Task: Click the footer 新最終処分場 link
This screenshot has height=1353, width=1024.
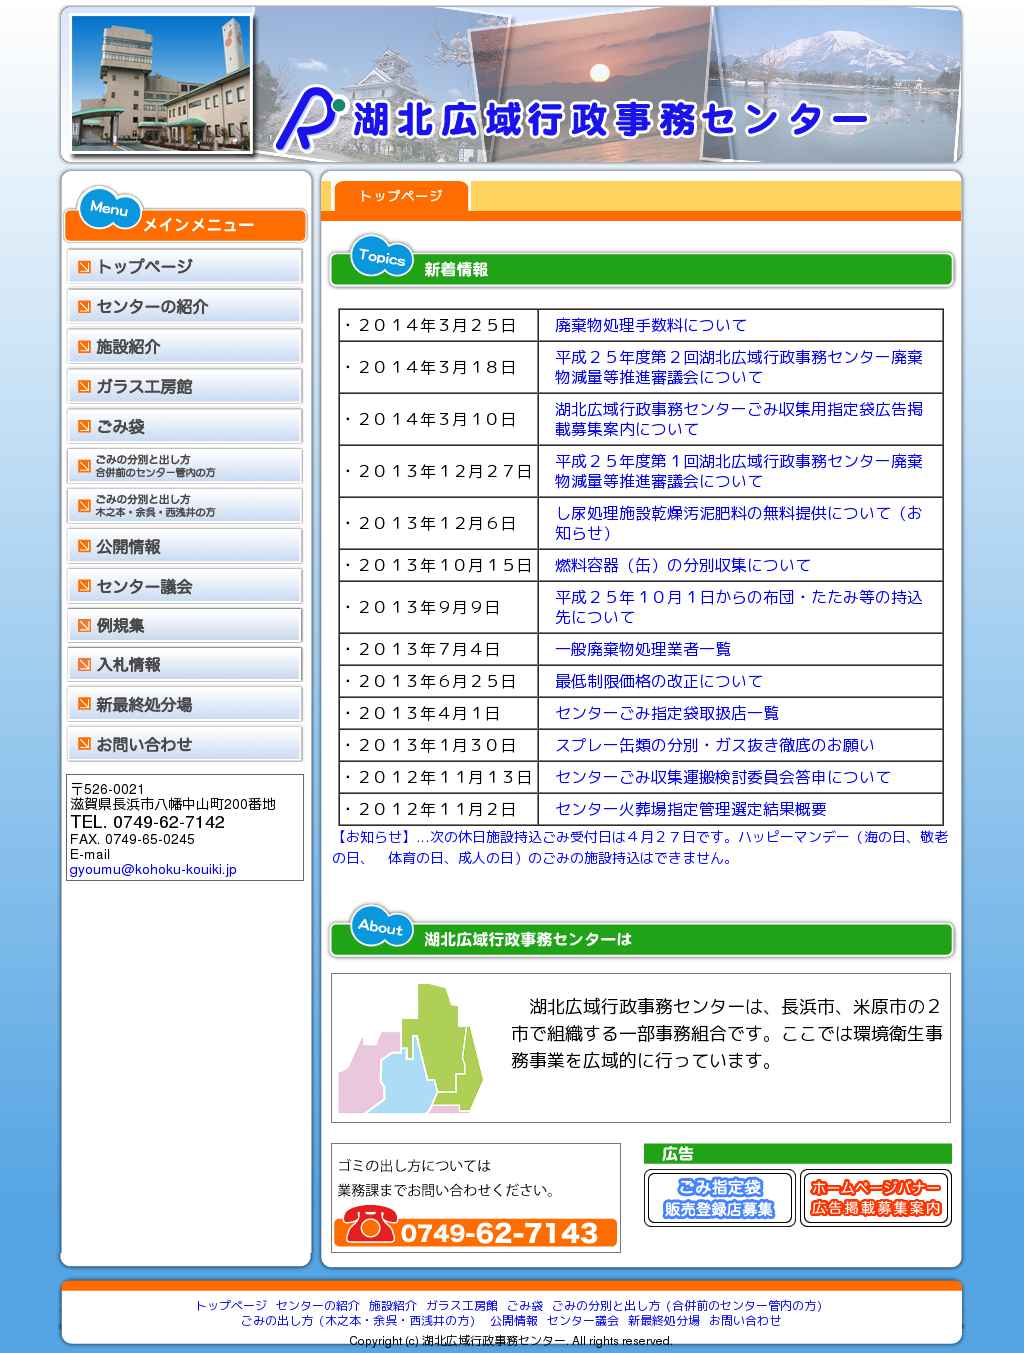Action: point(663,1321)
